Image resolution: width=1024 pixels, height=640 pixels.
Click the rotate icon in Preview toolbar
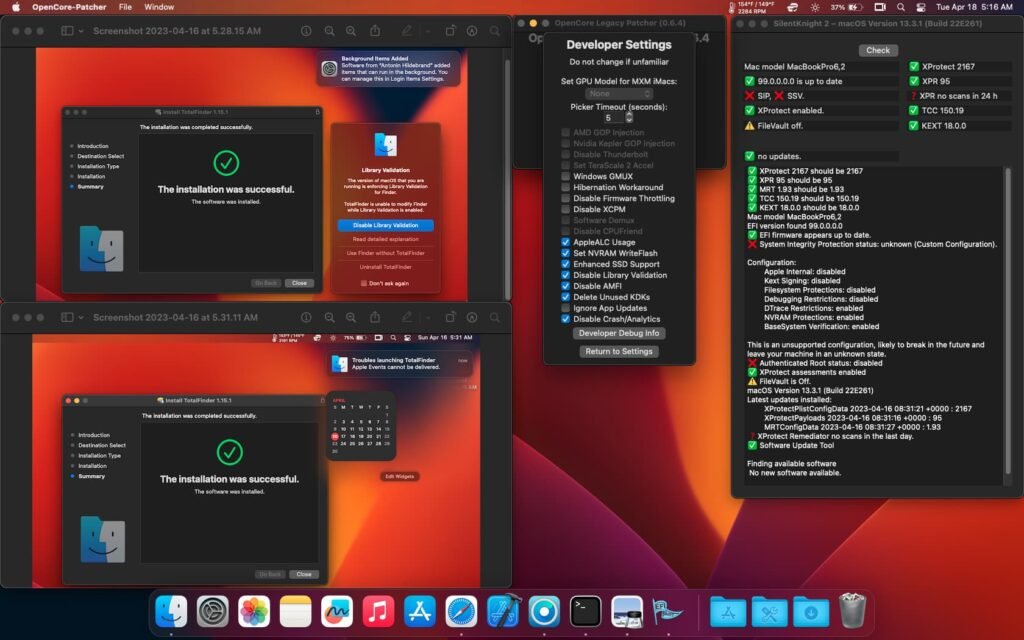pyautogui.click(x=451, y=31)
